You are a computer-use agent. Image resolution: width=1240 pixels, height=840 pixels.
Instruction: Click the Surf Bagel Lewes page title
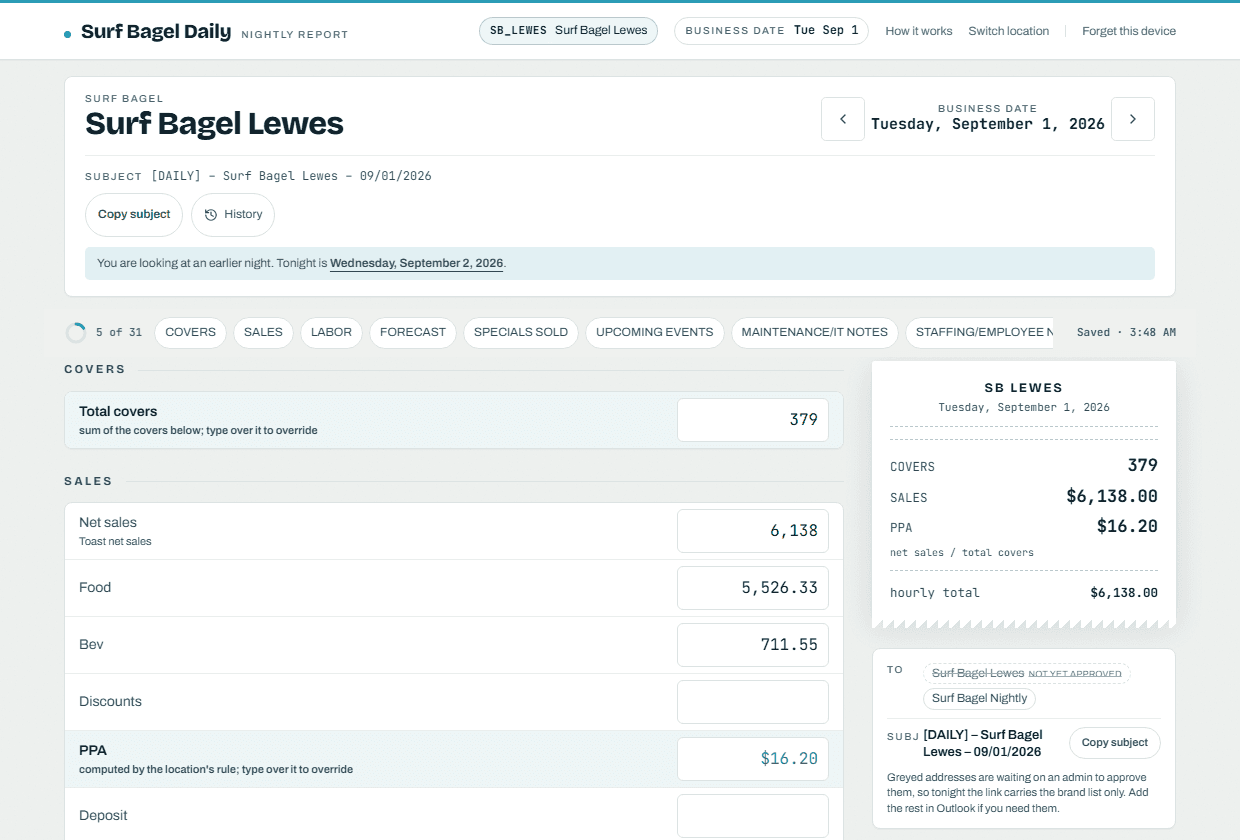(x=214, y=124)
